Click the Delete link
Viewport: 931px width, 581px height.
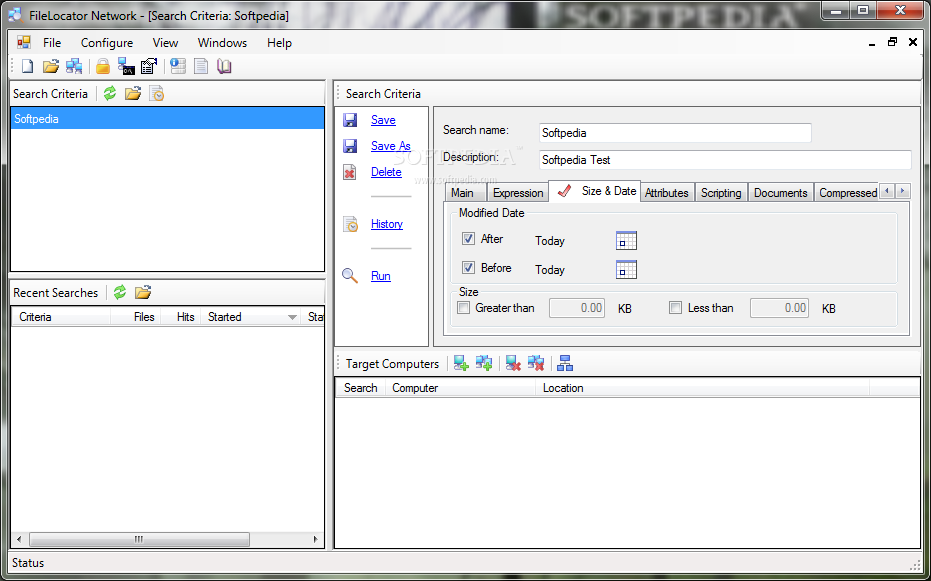tap(386, 172)
